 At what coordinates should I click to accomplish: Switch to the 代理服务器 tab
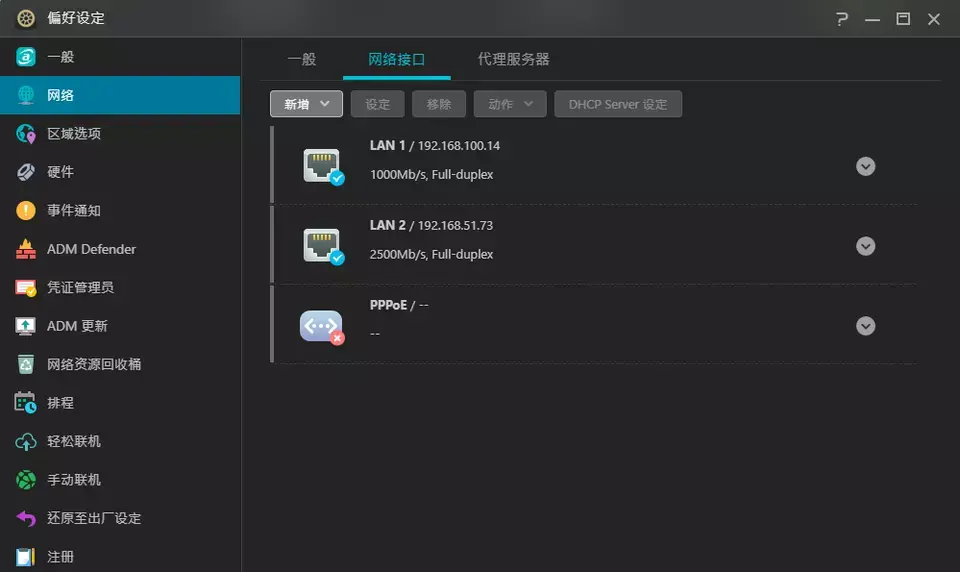click(x=513, y=59)
